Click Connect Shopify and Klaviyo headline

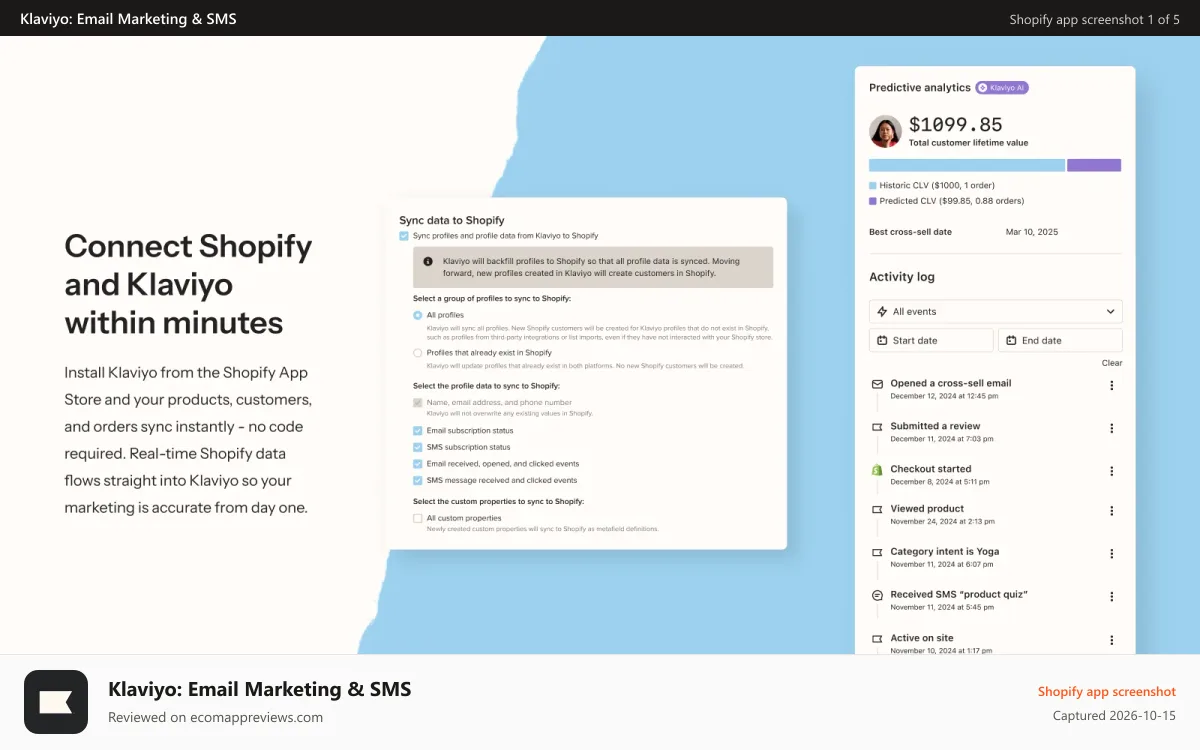tap(188, 284)
